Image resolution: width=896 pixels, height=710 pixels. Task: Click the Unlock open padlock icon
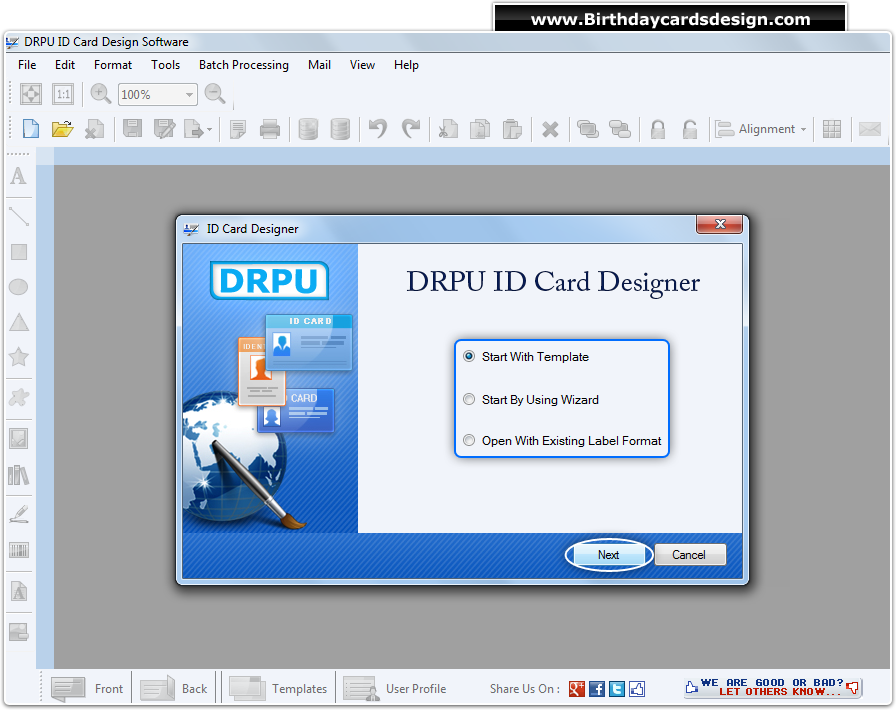(690, 129)
